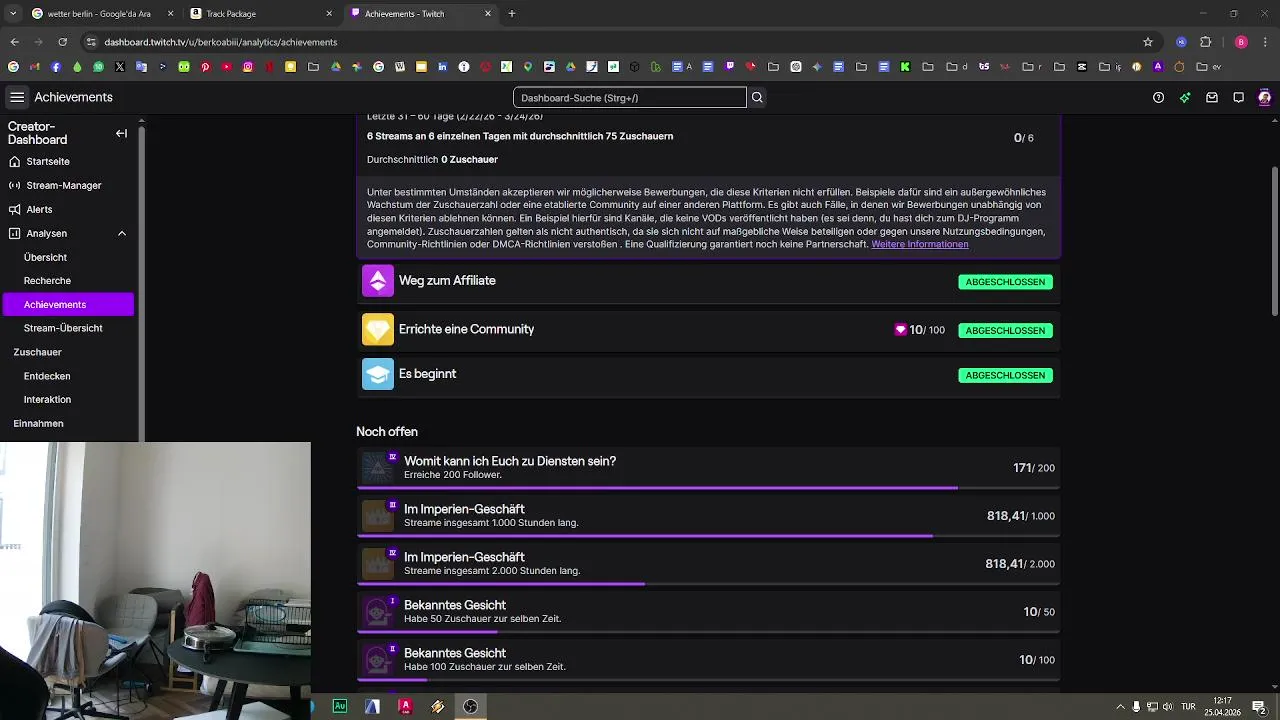Expand the Zuschauer sidebar section

[x=37, y=352]
